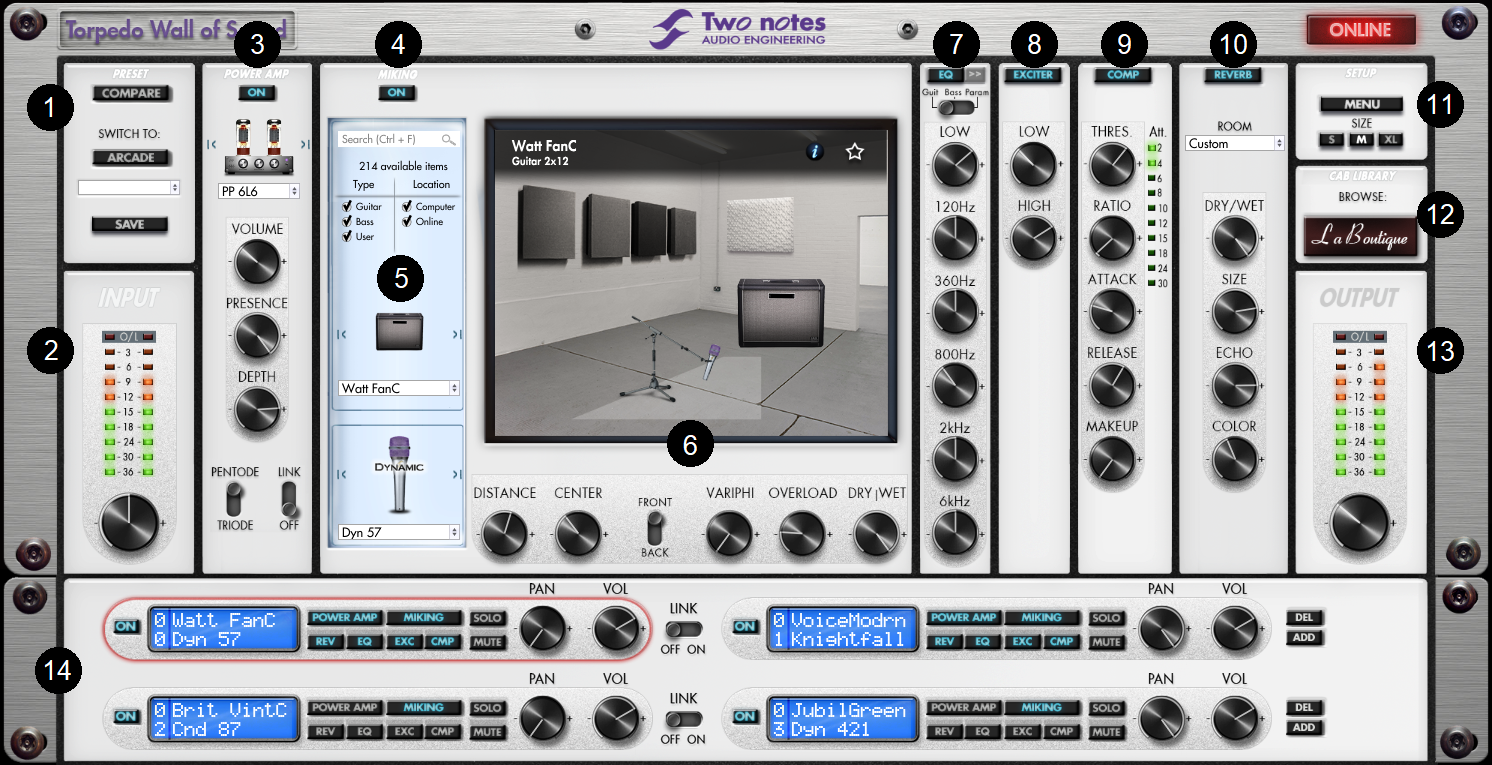Screen dimensions: 1492x765
Task: Open the PP 6L6 amp type dropdown
Action: coord(258,191)
